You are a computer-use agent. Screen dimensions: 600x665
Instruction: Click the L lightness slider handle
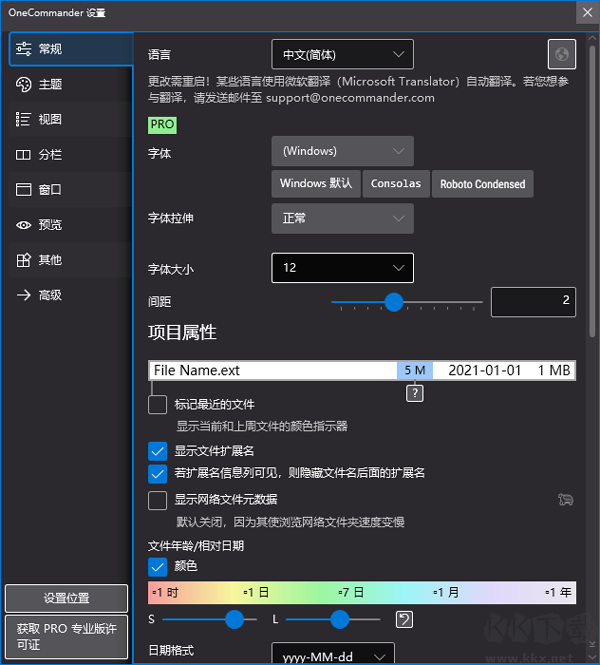[x=340, y=620]
